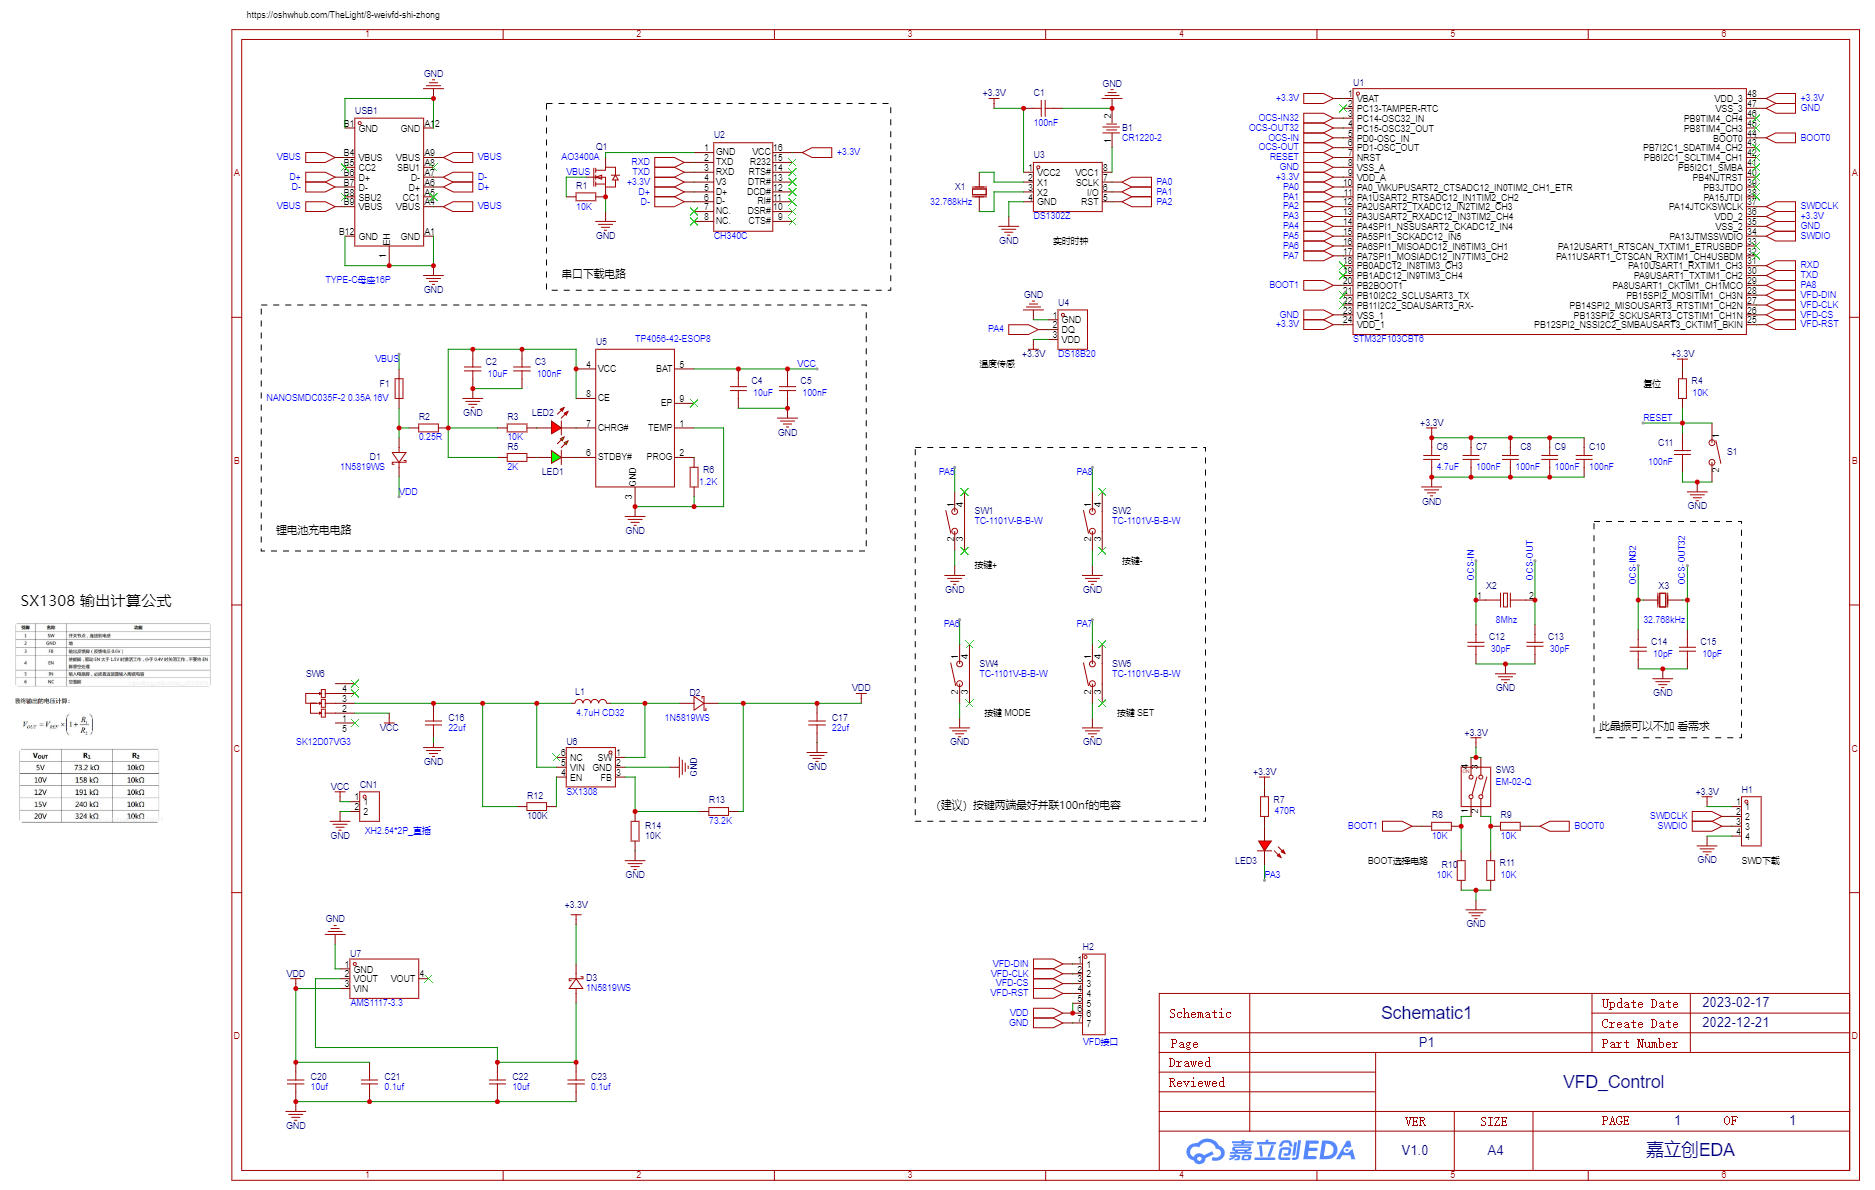Click the 按键 SET caption
This screenshot has width=1875, height=1190.
tap(1135, 713)
